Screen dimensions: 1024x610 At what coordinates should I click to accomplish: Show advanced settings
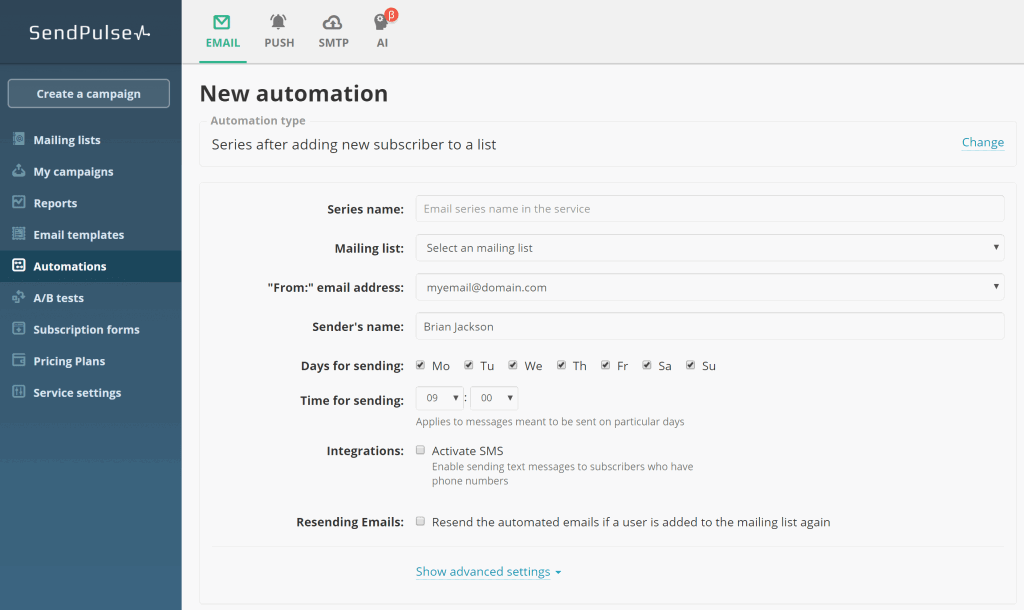pyautogui.click(x=483, y=571)
